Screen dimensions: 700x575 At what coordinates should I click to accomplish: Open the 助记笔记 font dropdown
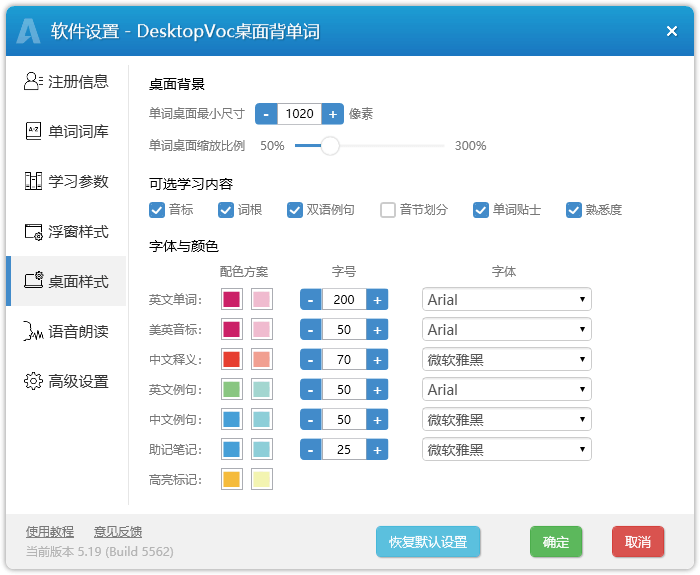pos(506,450)
